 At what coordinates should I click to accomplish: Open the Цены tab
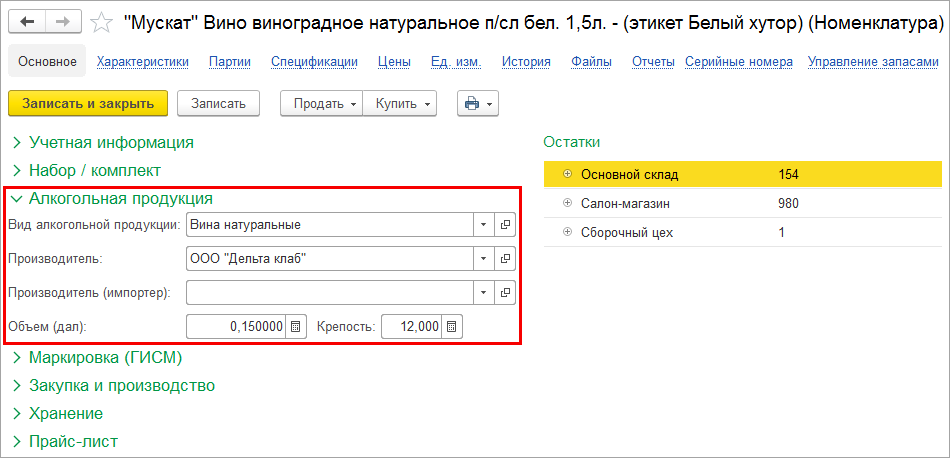[x=394, y=62]
